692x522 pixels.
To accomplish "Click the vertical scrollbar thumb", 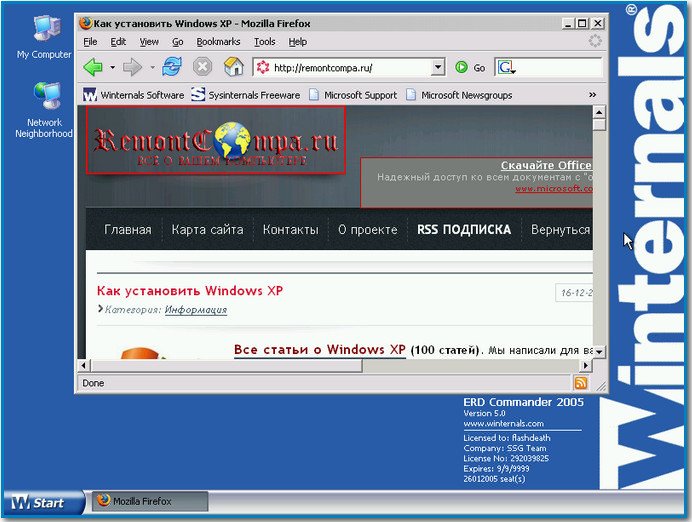I will (x=599, y=125).
